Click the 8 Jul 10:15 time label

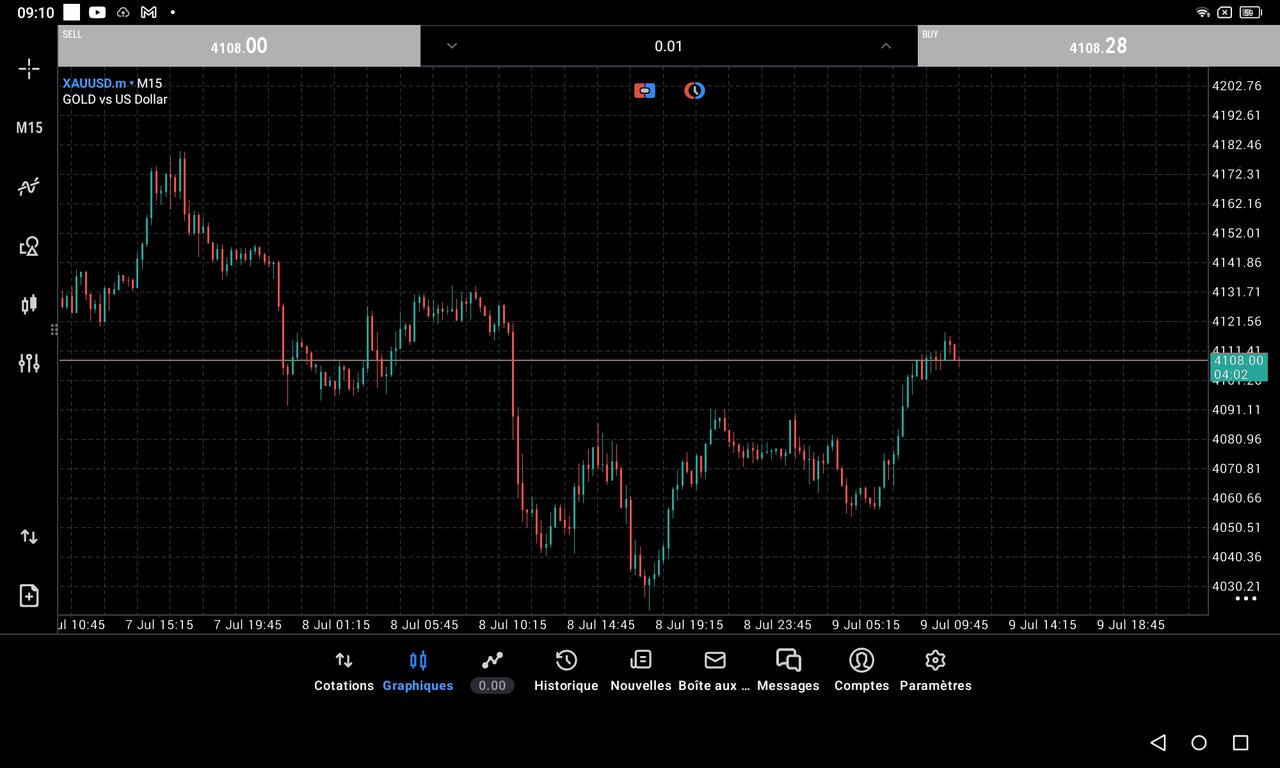click(x=512, y=625)
